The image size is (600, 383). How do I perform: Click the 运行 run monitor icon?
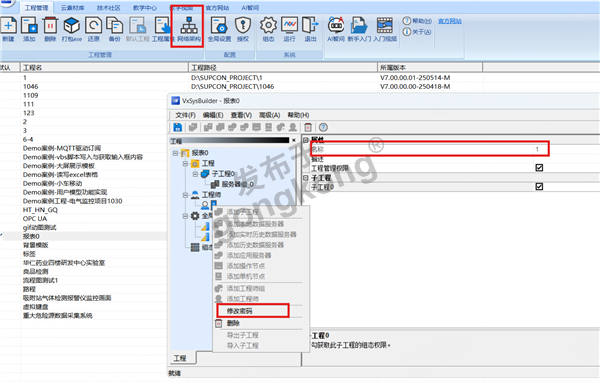pyautogui.click(x=289, y=26)
